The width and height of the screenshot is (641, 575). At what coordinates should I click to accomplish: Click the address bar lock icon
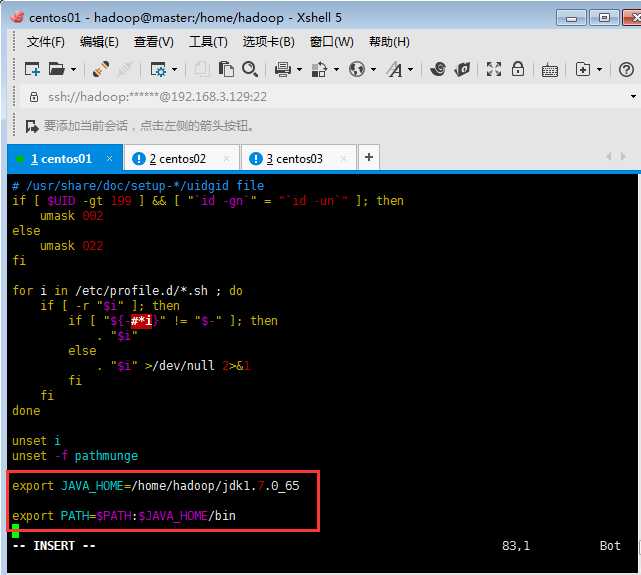click(34, 97)
